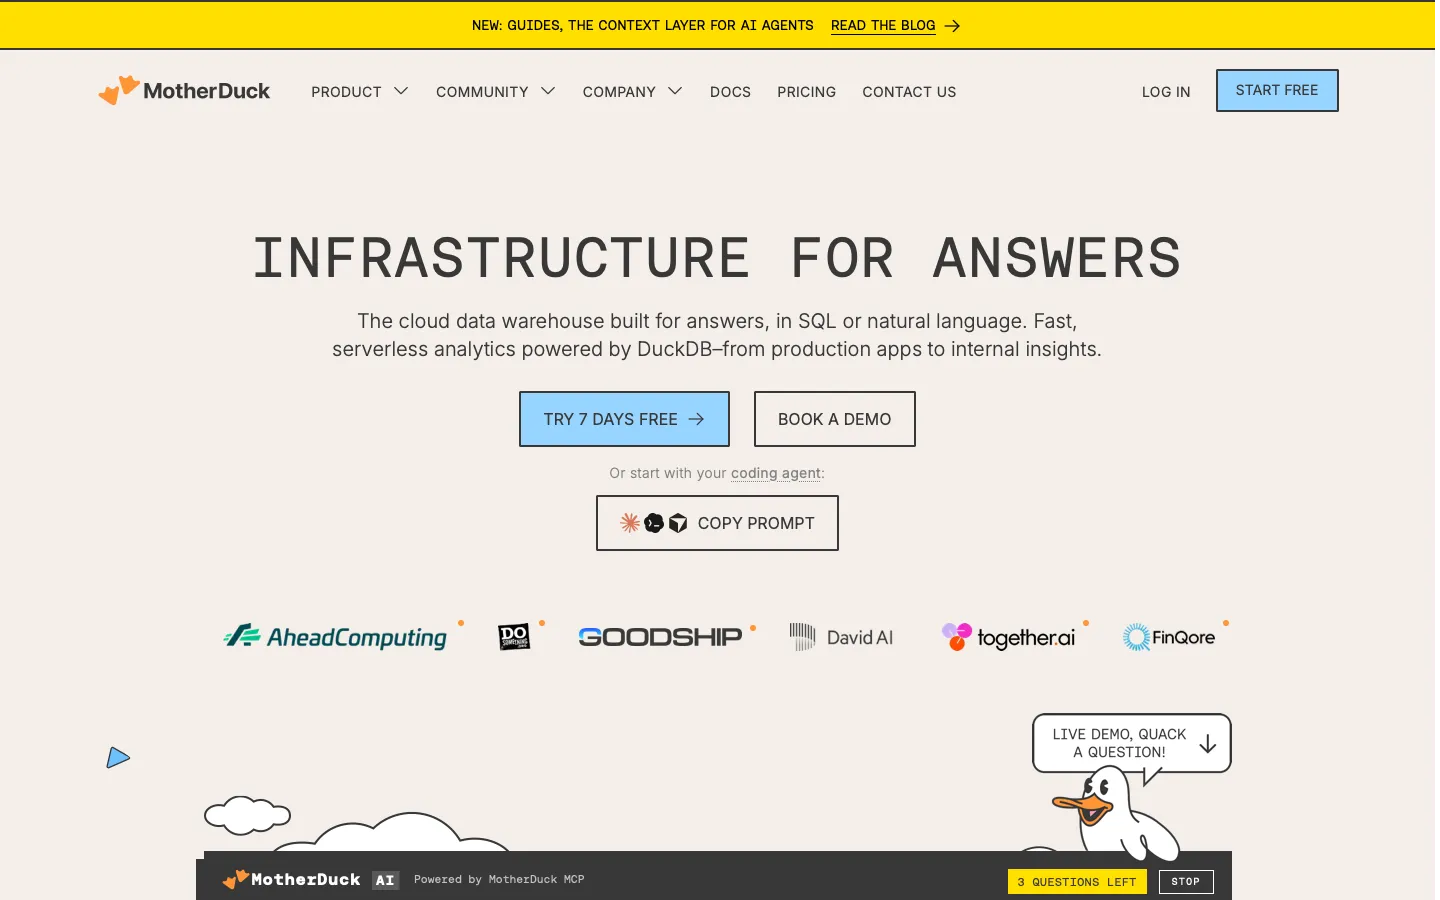Click the cube agent icon before Copy Prompt
1440x900 pixels.
pos(678,523)
